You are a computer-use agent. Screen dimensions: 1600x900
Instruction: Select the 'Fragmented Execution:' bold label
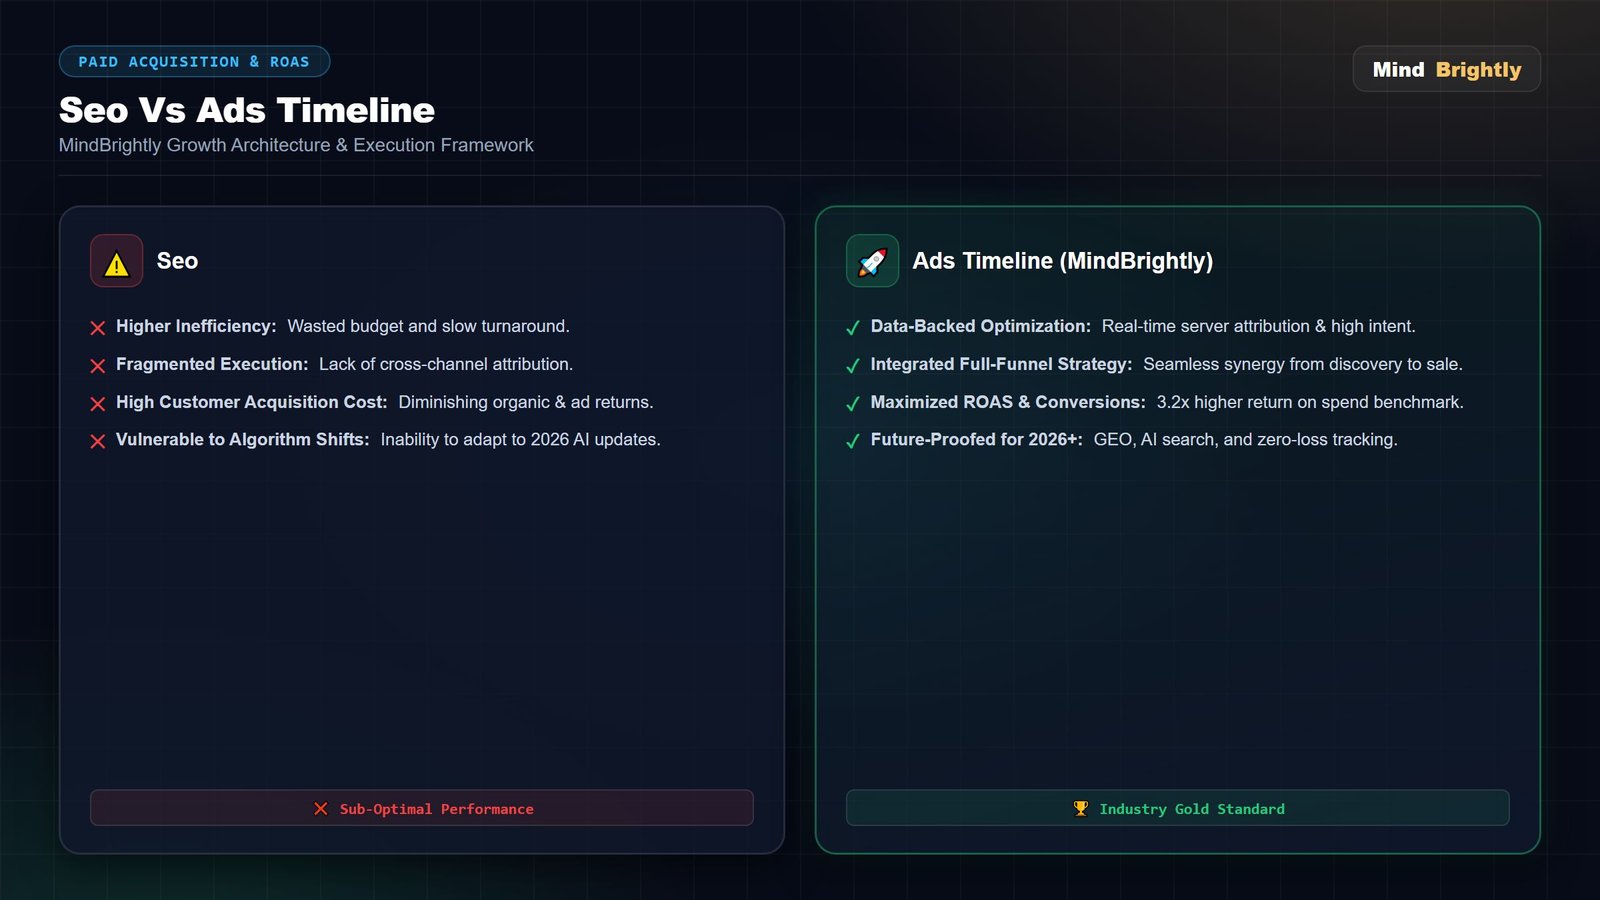212,364
